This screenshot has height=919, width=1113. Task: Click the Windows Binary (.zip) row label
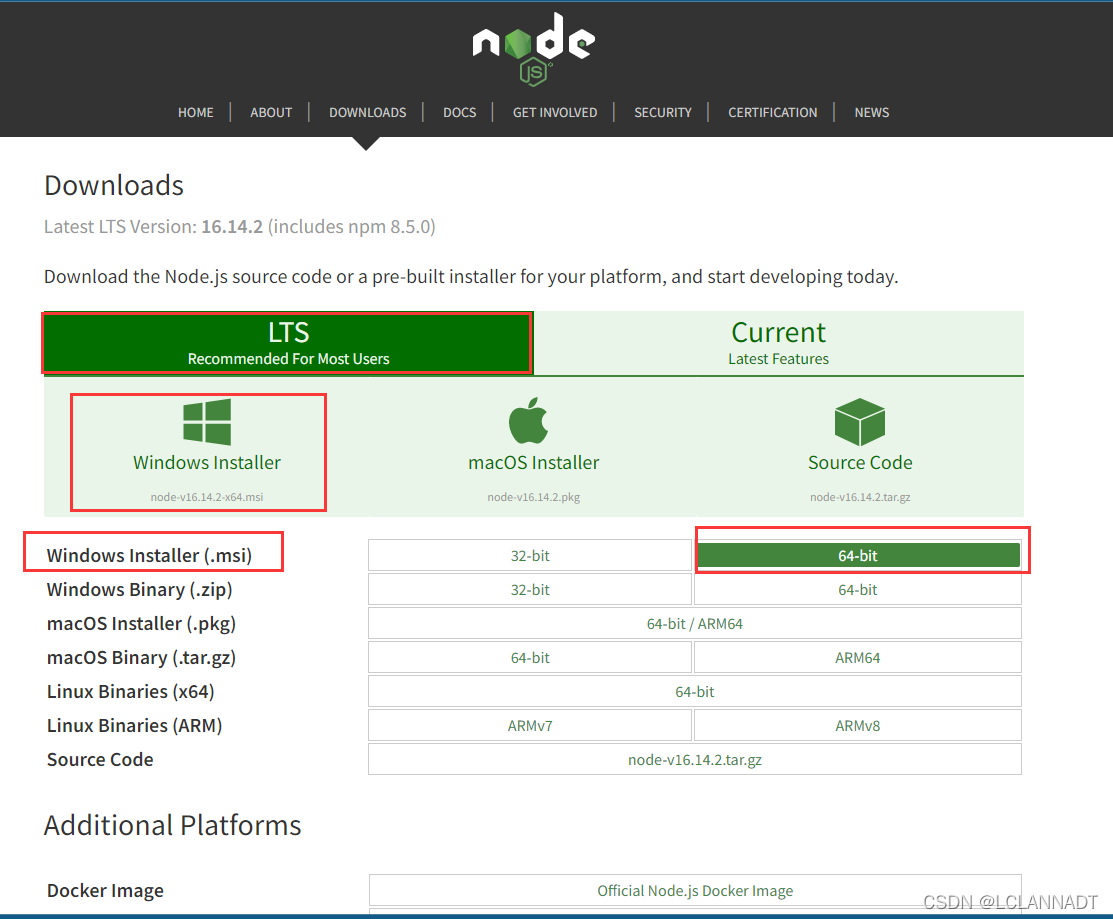140,590
